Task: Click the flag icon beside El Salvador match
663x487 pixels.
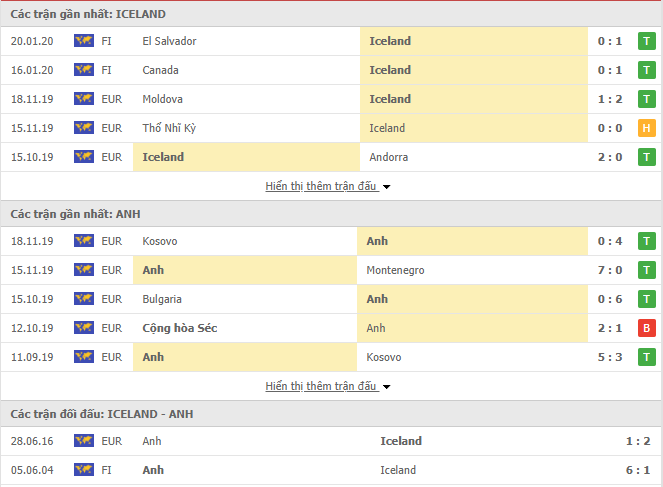Action: point(83,41)
